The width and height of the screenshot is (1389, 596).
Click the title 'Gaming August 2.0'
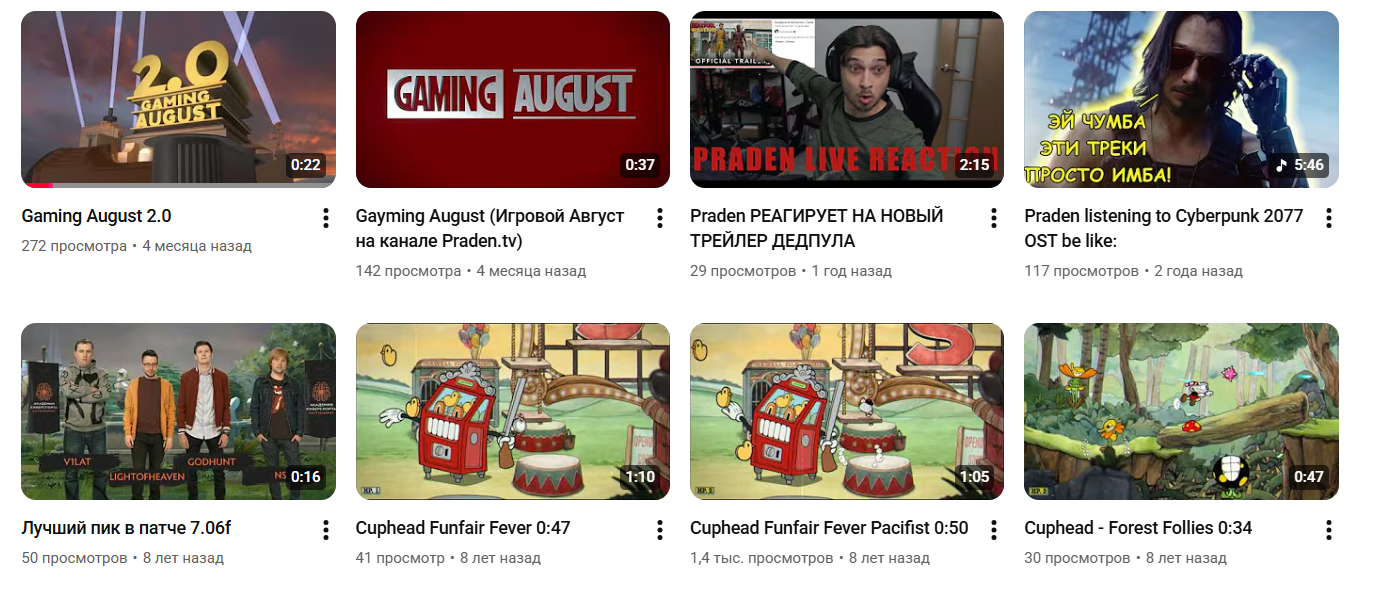(96, 216)
